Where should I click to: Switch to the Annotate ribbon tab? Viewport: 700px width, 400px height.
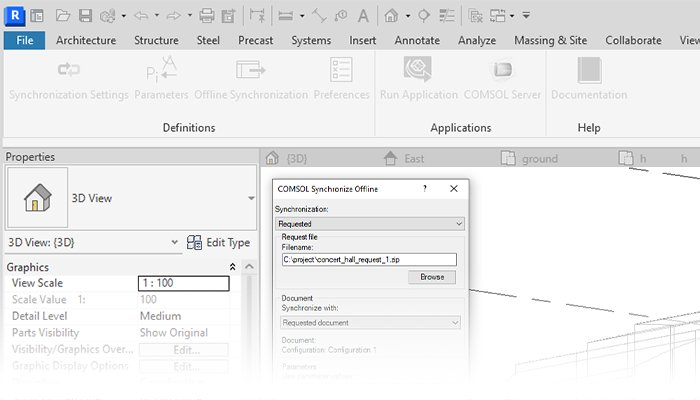tap(417, 40)
